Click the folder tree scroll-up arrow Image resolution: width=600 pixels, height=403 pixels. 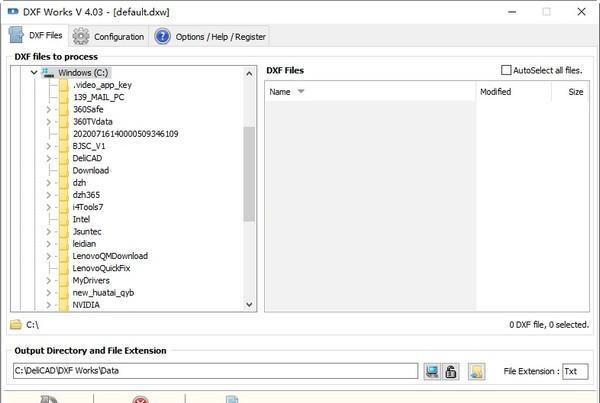click(249, 73)
